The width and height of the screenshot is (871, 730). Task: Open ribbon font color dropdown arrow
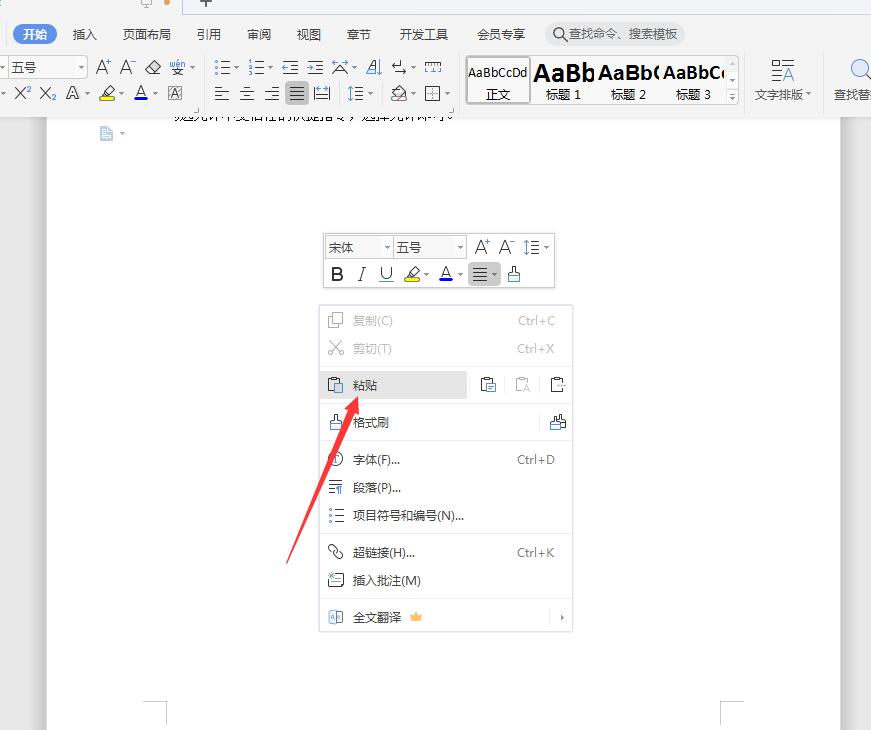tap(155, 93)
